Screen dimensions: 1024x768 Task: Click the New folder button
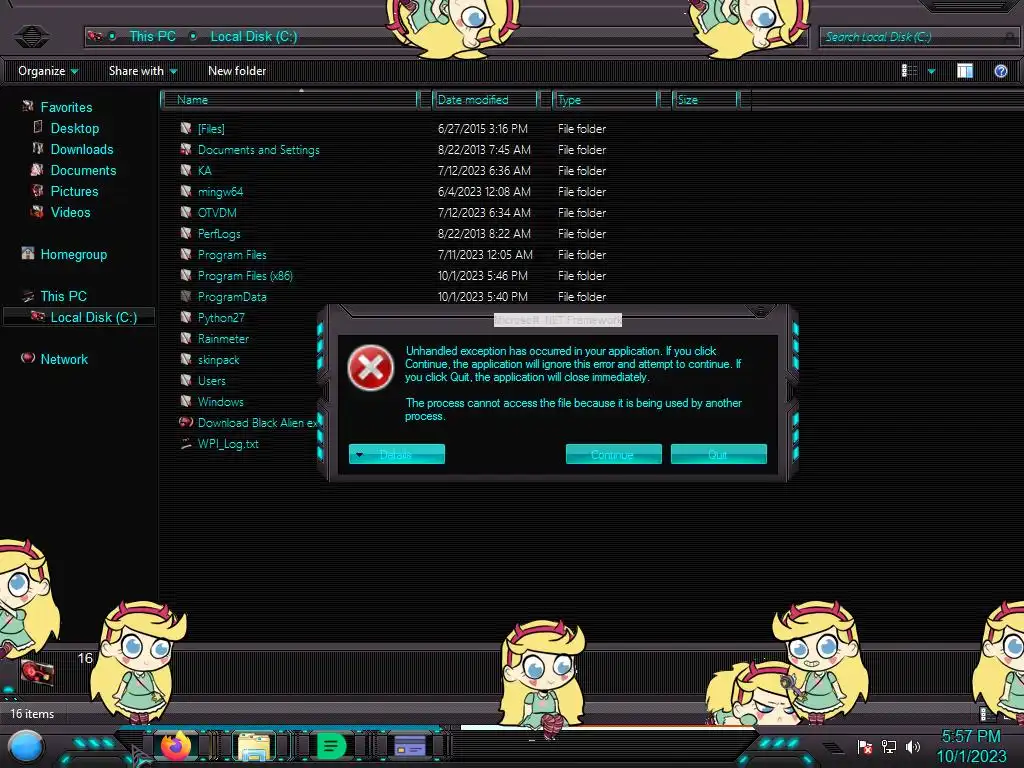pyautogui.click(x=236, y=71)
